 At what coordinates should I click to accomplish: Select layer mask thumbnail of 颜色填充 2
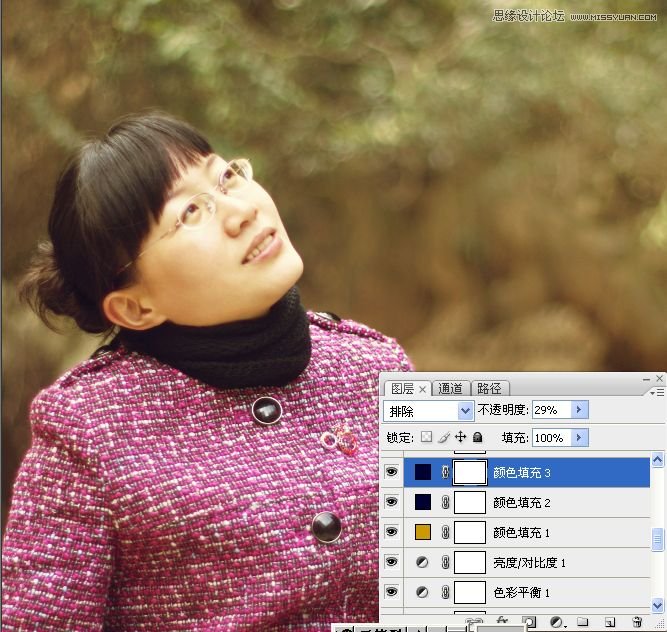click(x=470, y=502)
